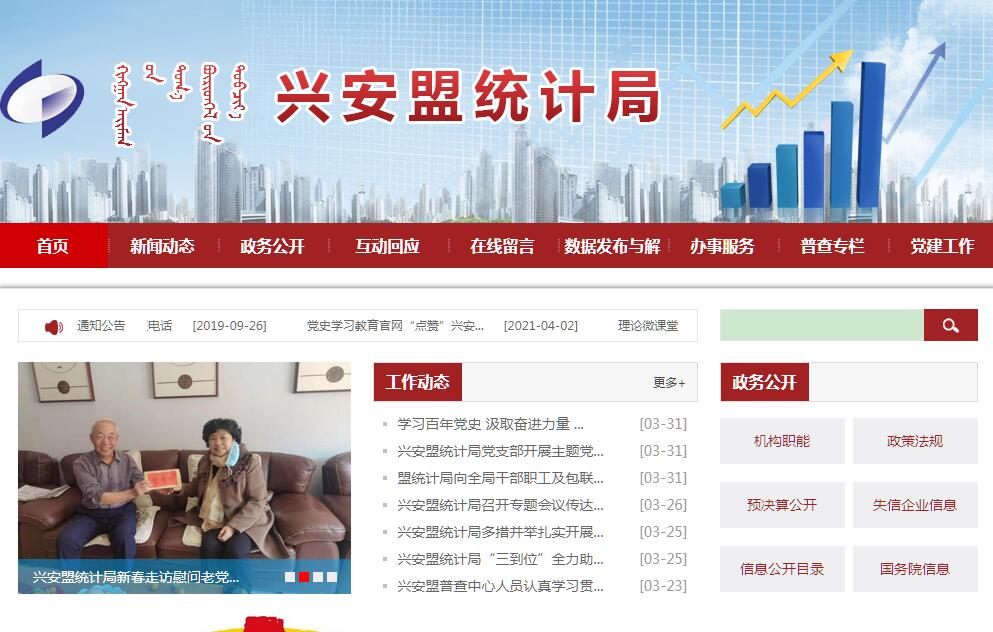Click the green search input field
This screenshot has height=632, width=993.
[x=822, y=325]
